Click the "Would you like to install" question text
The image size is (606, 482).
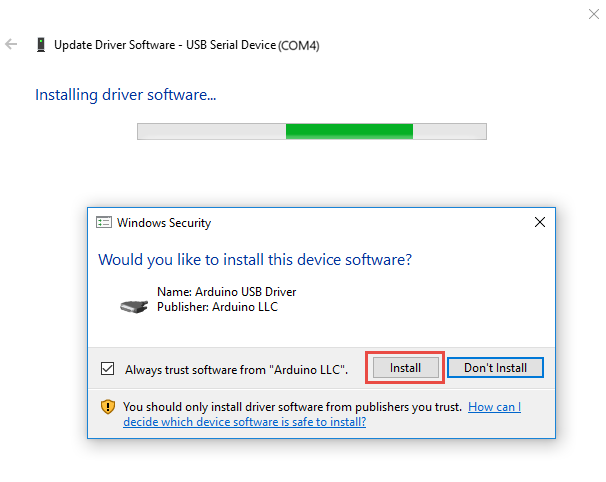[255, 260]
